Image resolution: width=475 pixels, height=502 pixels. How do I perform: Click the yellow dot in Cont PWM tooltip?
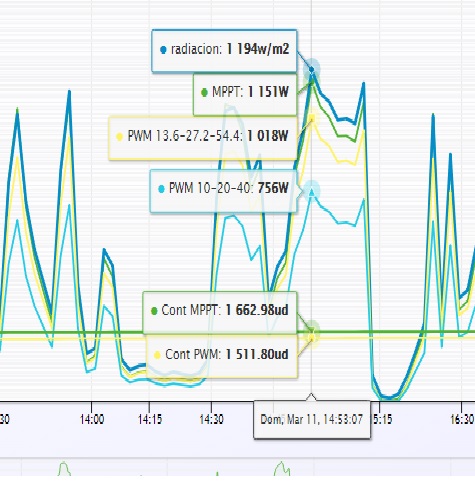coord(157,355)
